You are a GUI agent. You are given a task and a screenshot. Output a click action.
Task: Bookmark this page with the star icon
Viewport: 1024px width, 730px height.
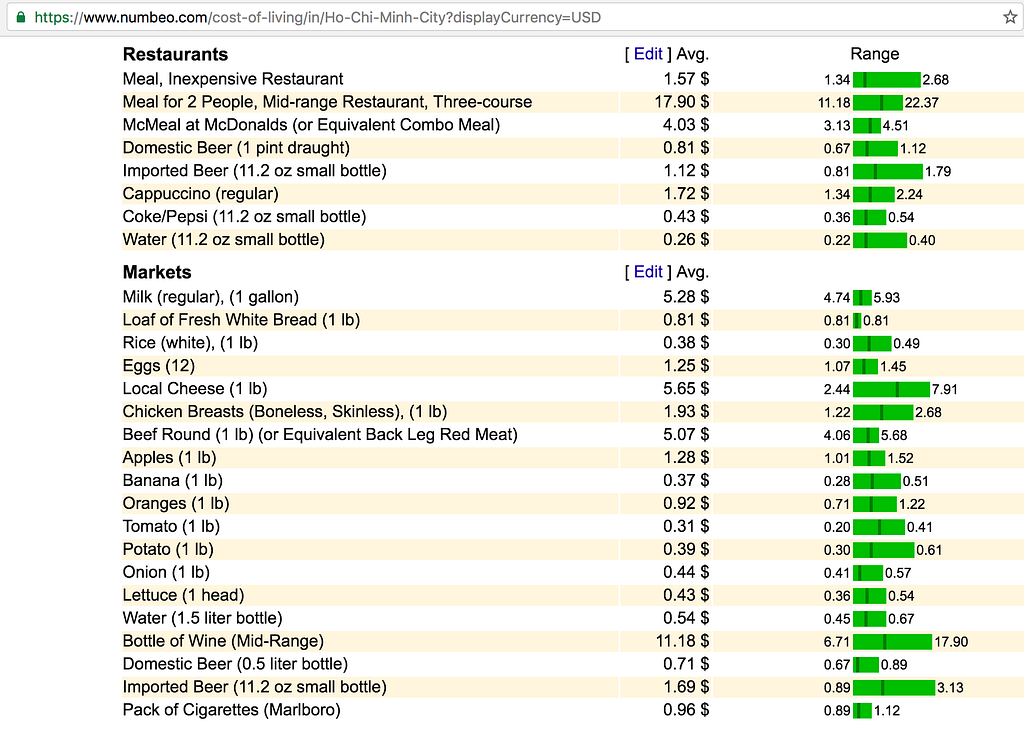1010,18
